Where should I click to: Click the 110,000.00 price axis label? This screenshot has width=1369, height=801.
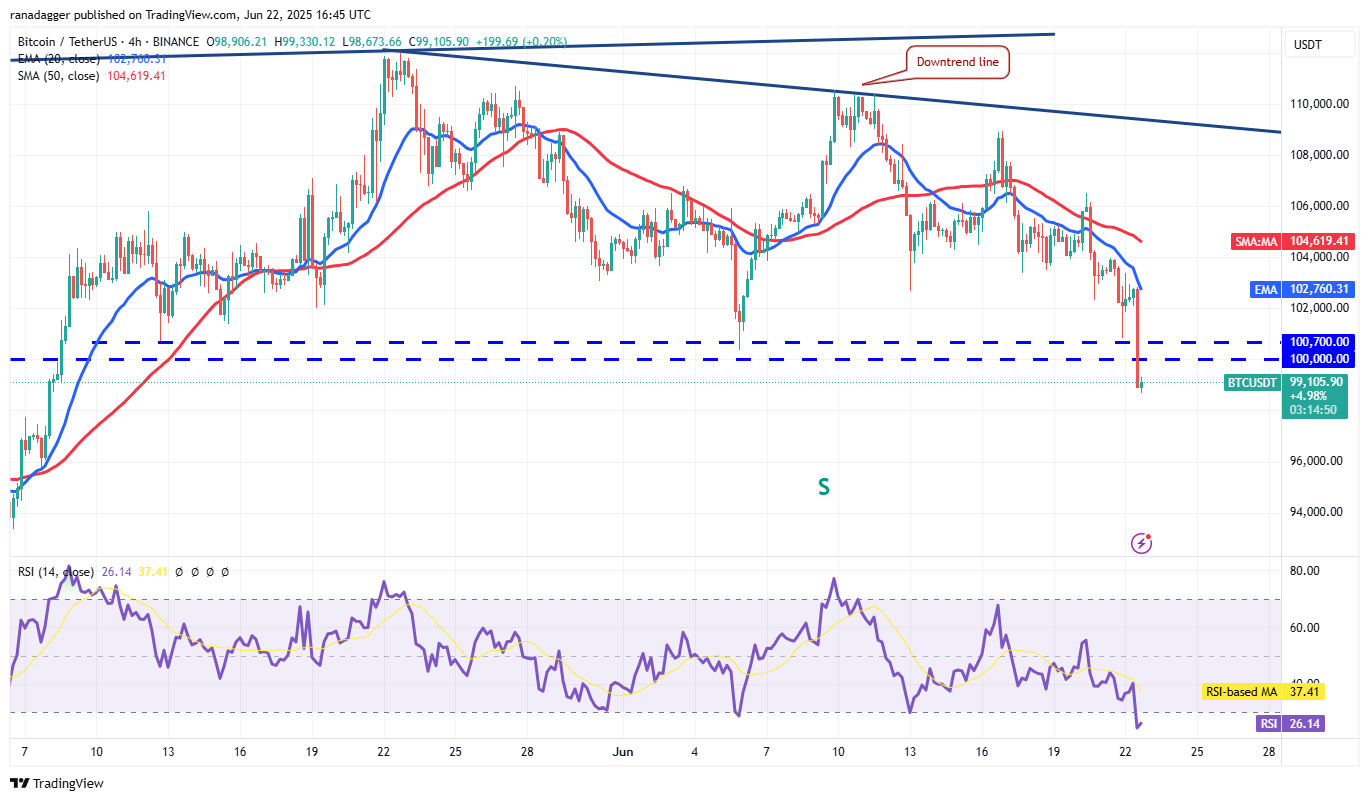[1319, 104]
